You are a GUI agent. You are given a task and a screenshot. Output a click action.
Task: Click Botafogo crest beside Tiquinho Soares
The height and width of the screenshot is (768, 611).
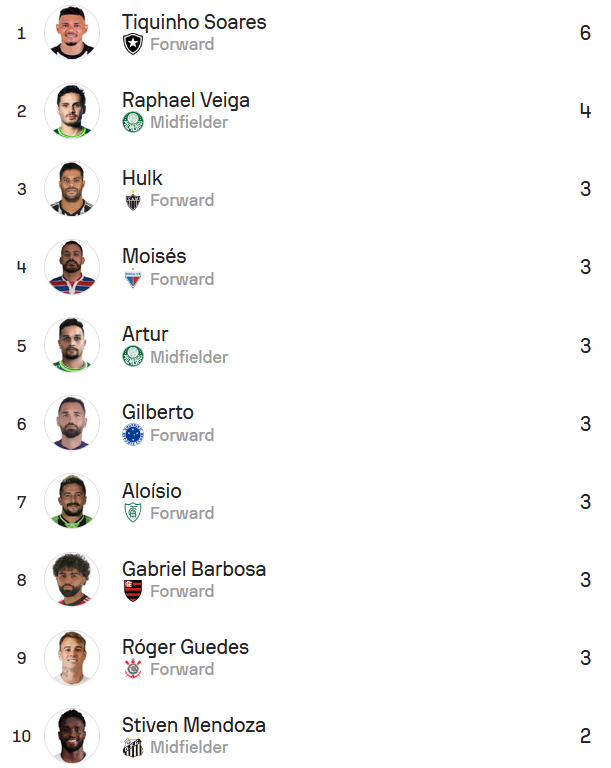pos(133,44)
